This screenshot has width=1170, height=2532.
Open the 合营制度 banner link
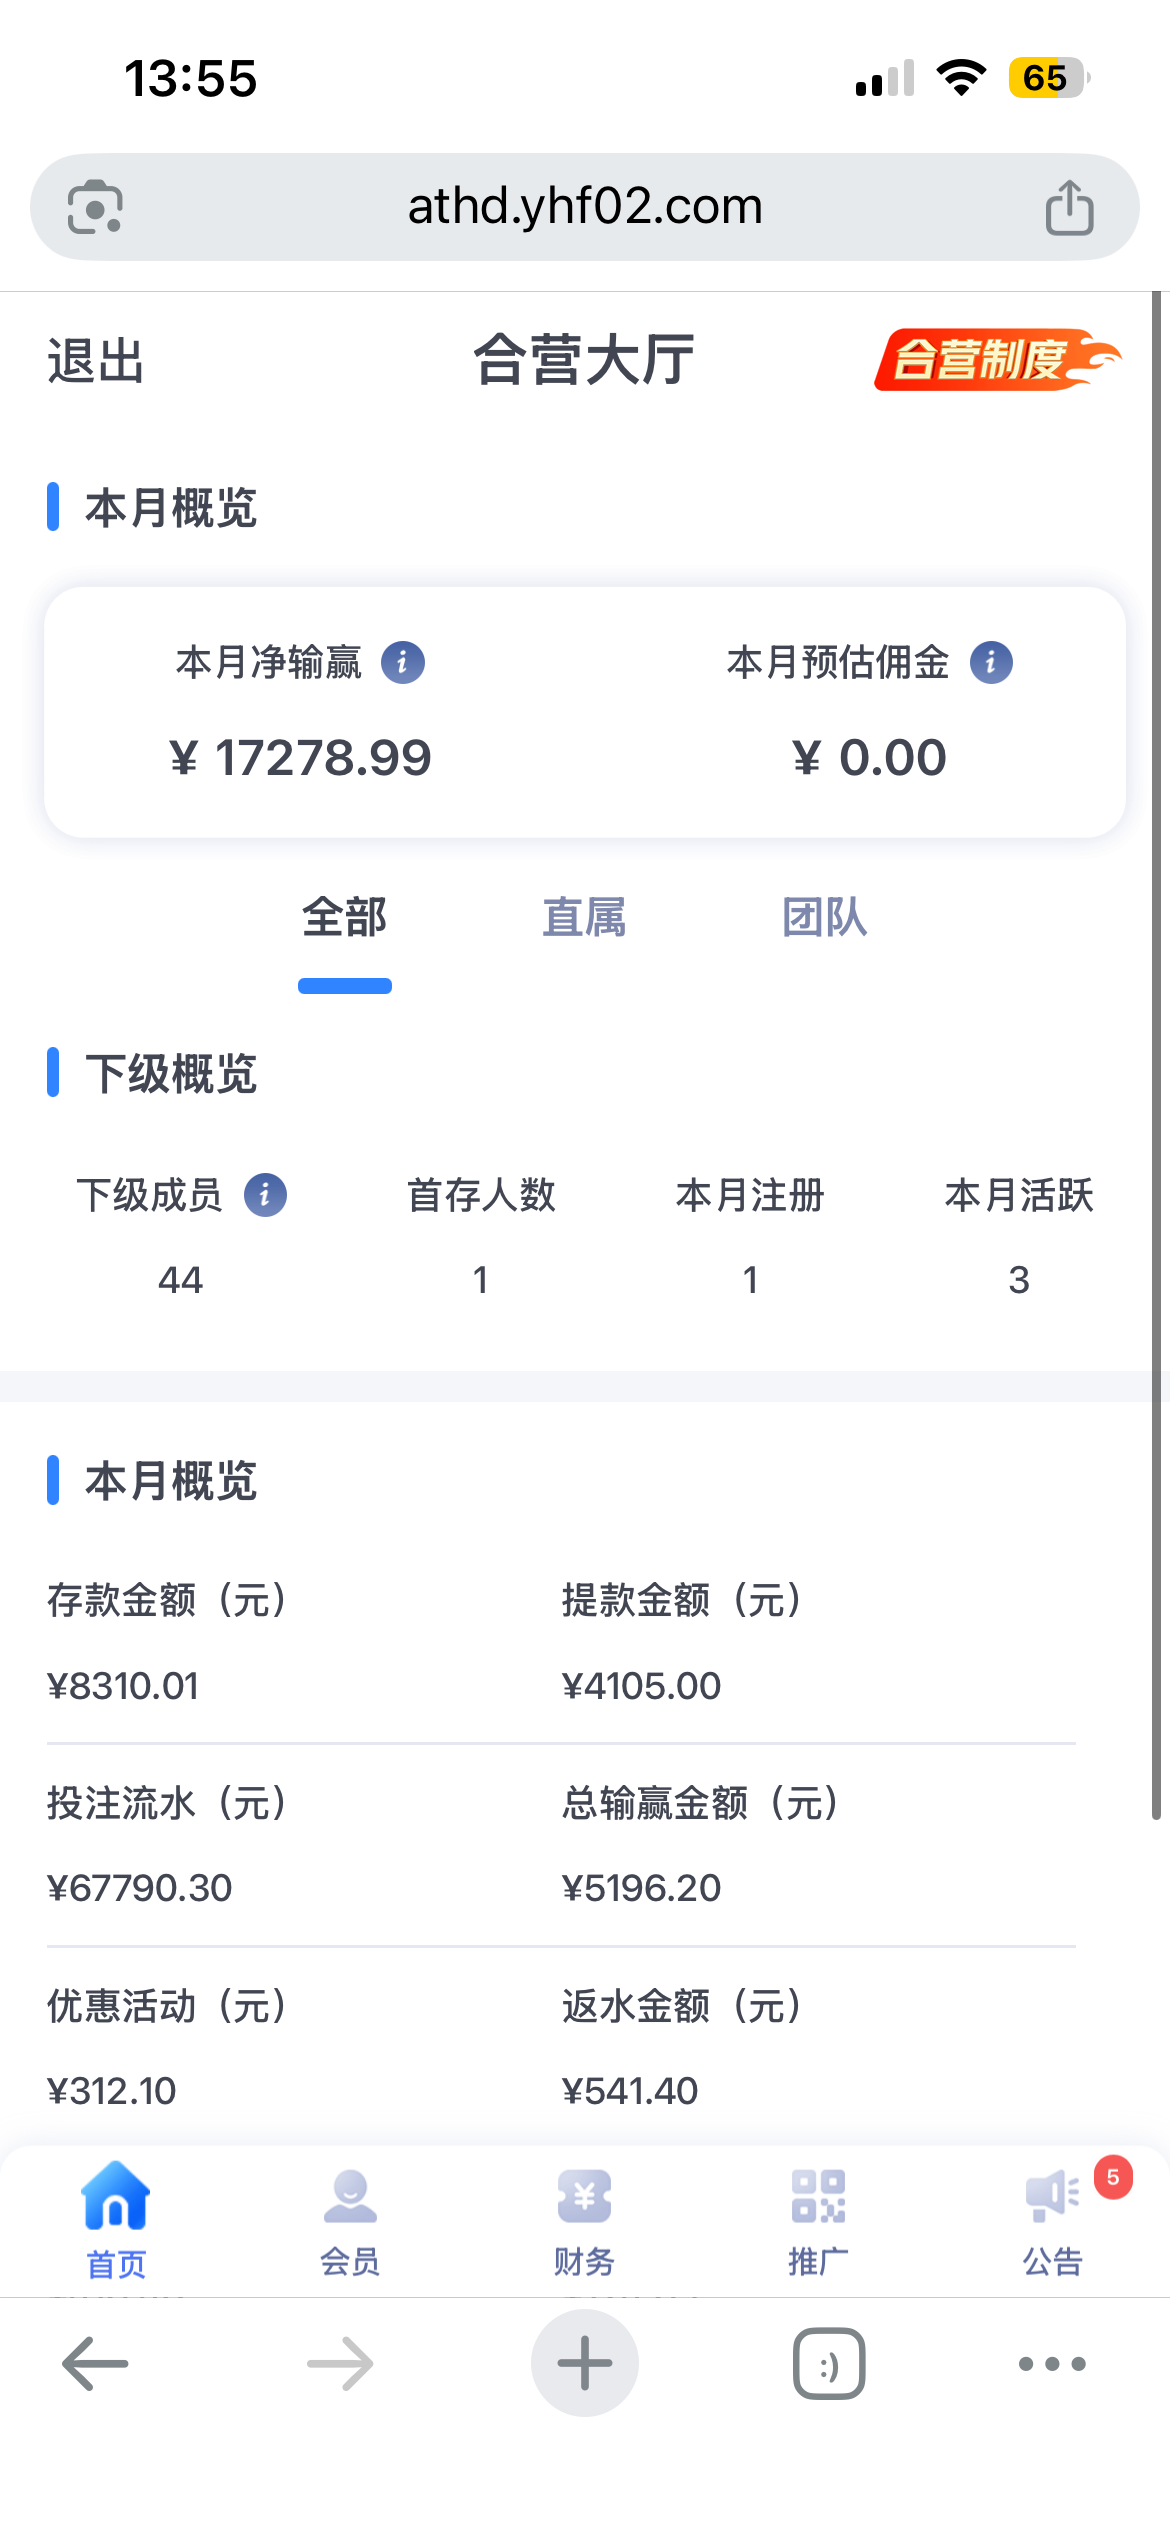(x=996, y=360)
